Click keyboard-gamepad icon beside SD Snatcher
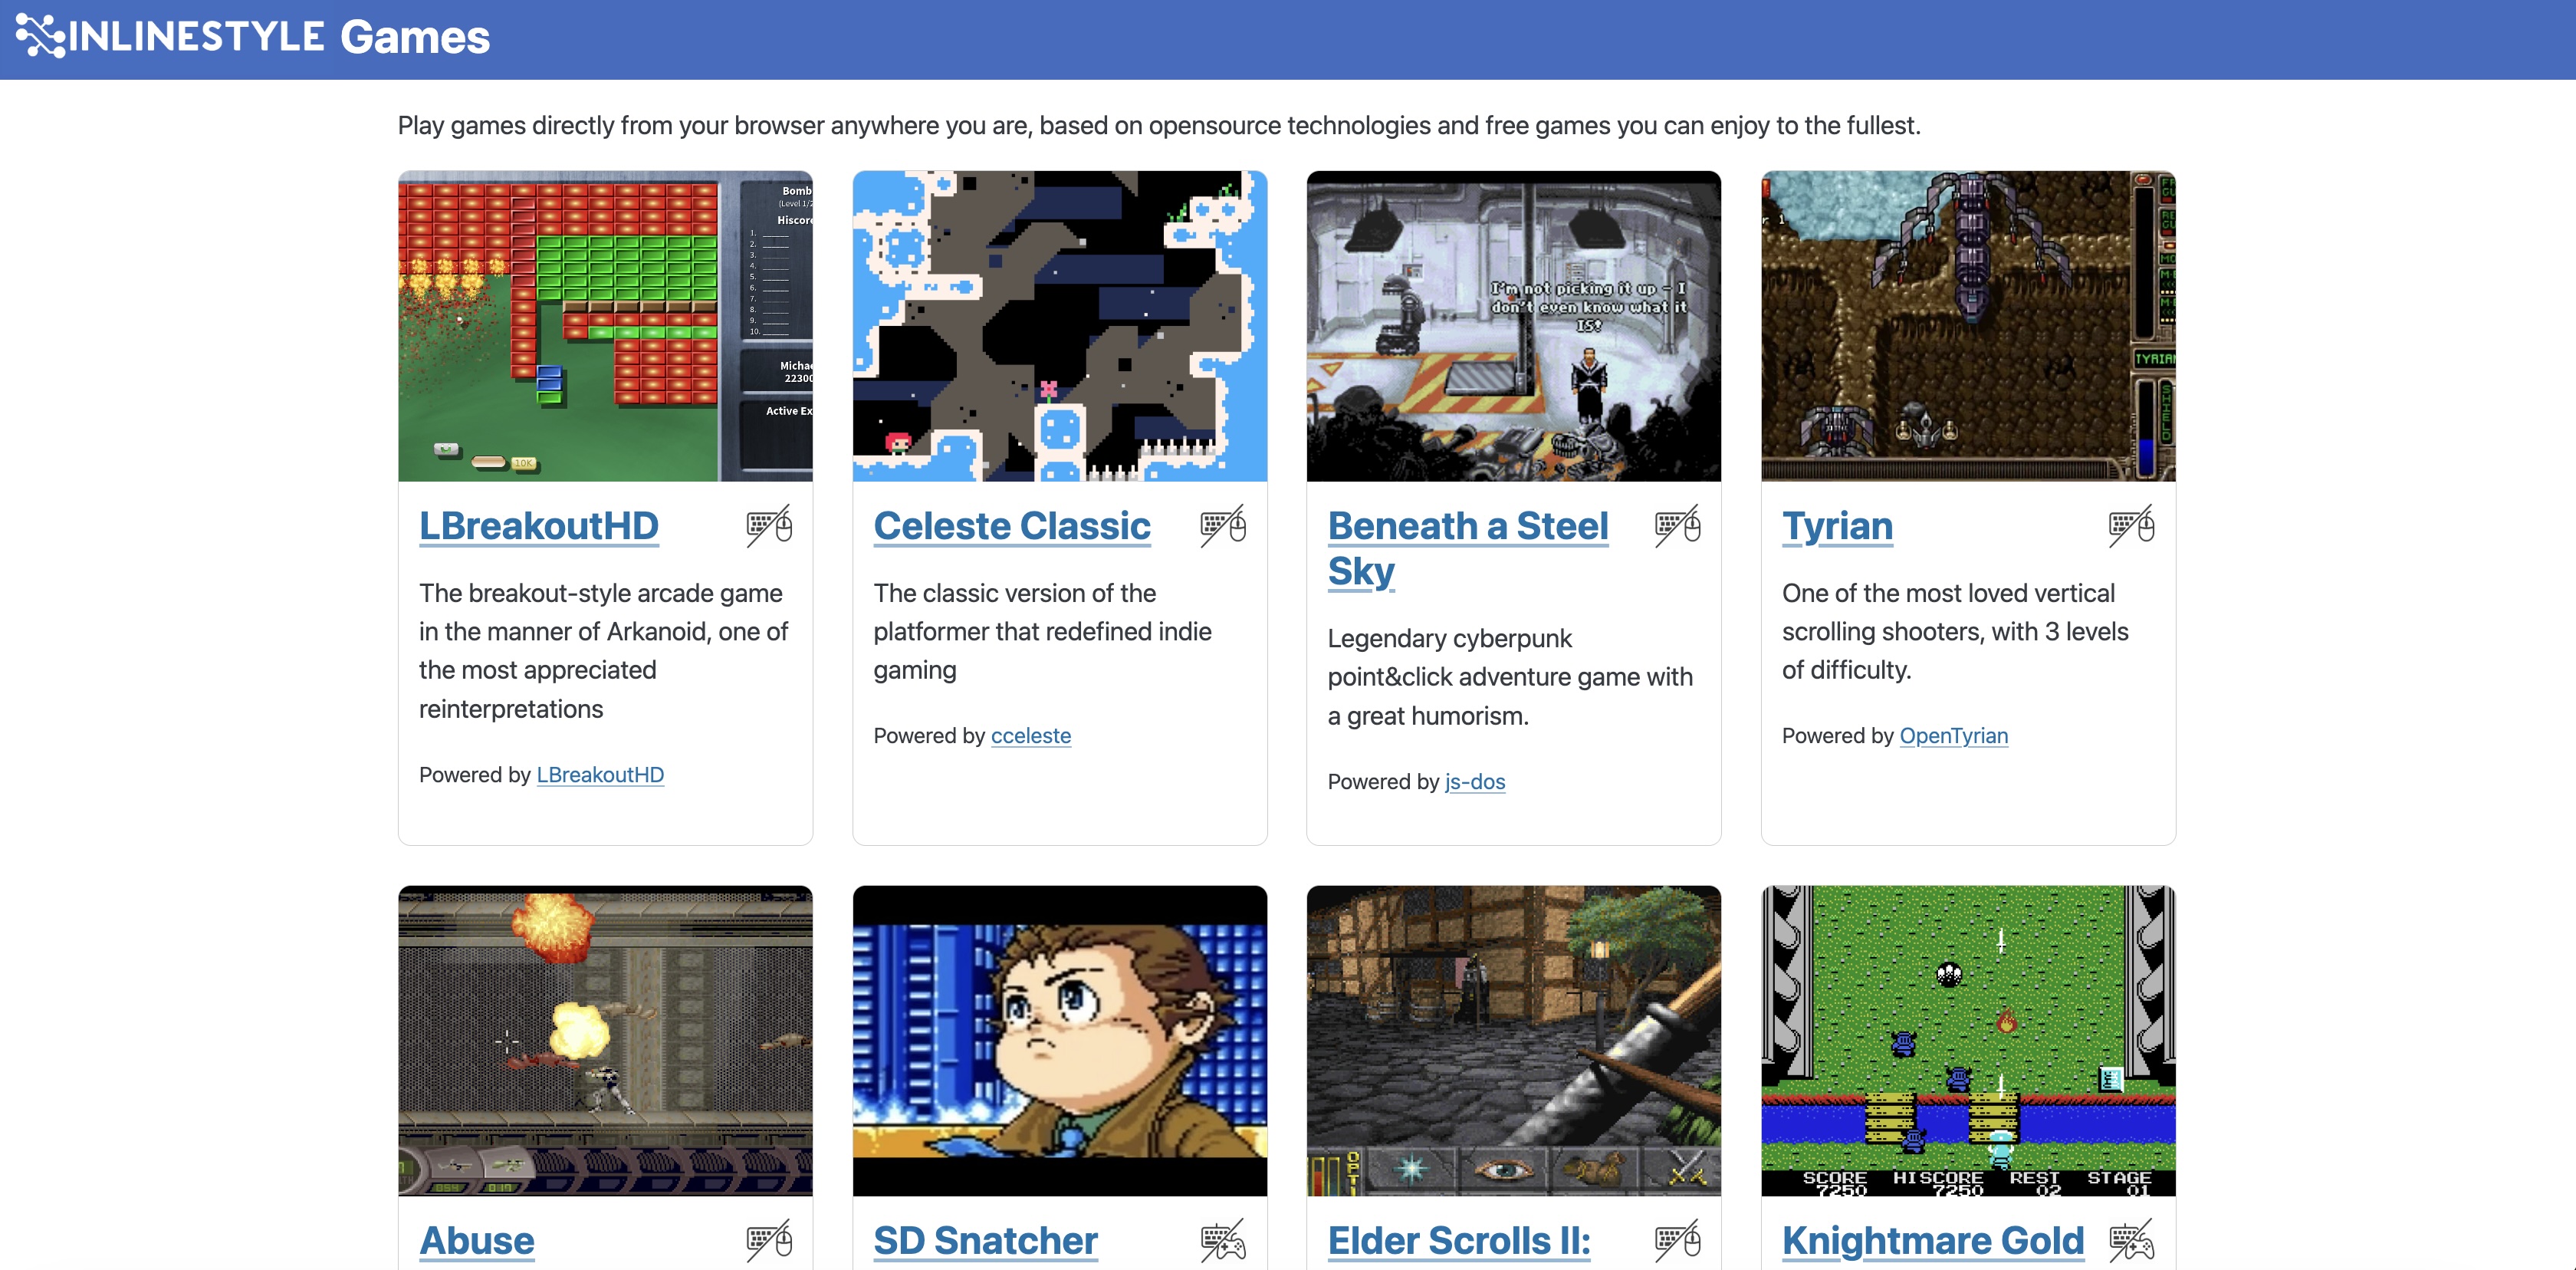Image resolution: width=2576 pixels, height=1270 pixels. coord(1223,1240)
